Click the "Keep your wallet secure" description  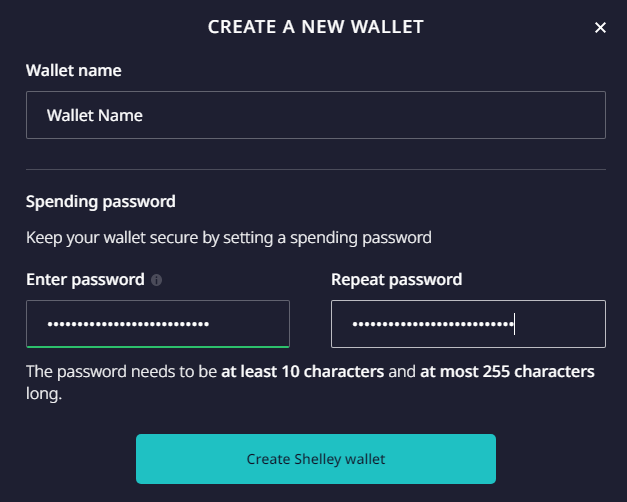[x=228, y=238]
